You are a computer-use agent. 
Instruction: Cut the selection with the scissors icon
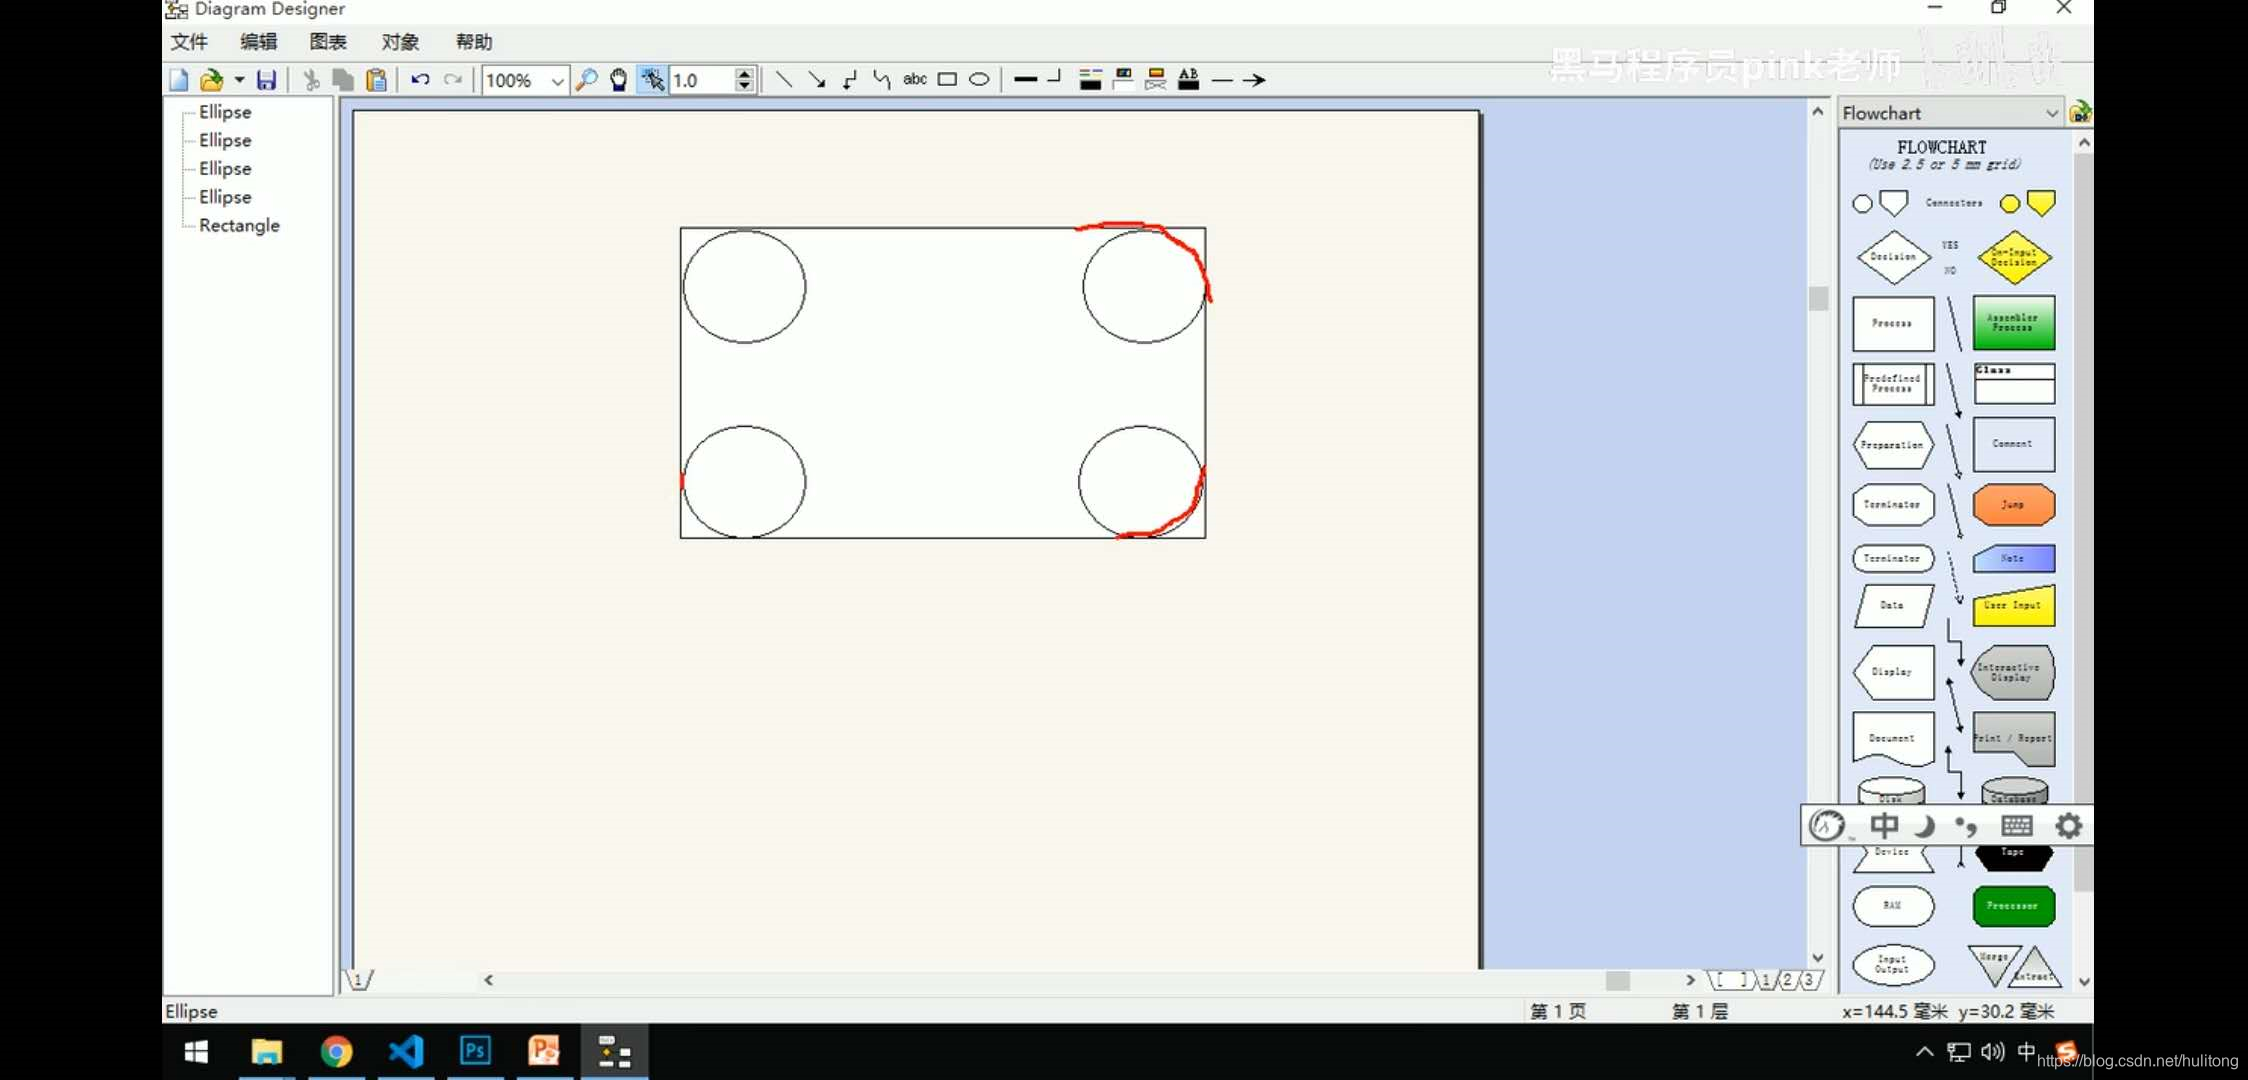(312, 80)
